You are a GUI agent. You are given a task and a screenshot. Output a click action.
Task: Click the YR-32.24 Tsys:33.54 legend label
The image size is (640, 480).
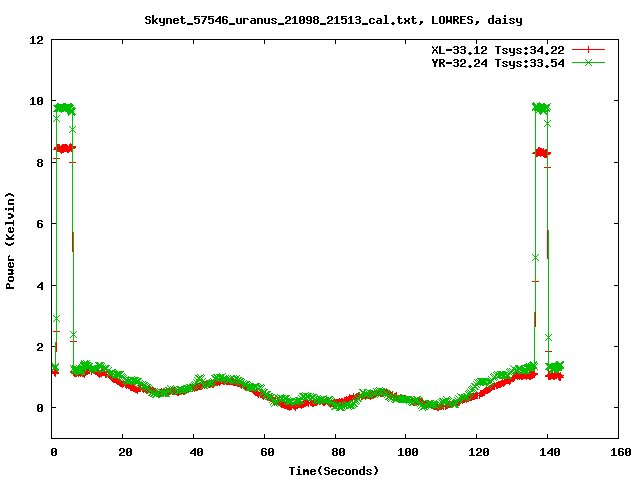tap(498, 63)
